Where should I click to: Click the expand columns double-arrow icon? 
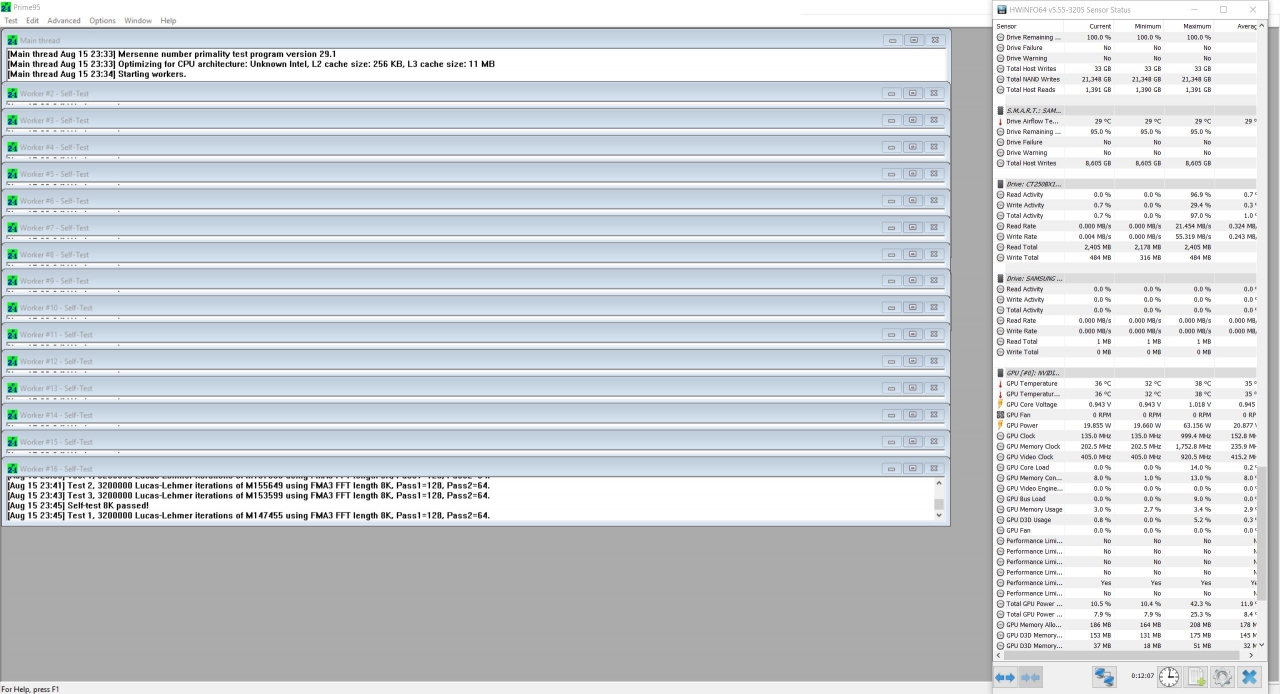(1005, 677)
